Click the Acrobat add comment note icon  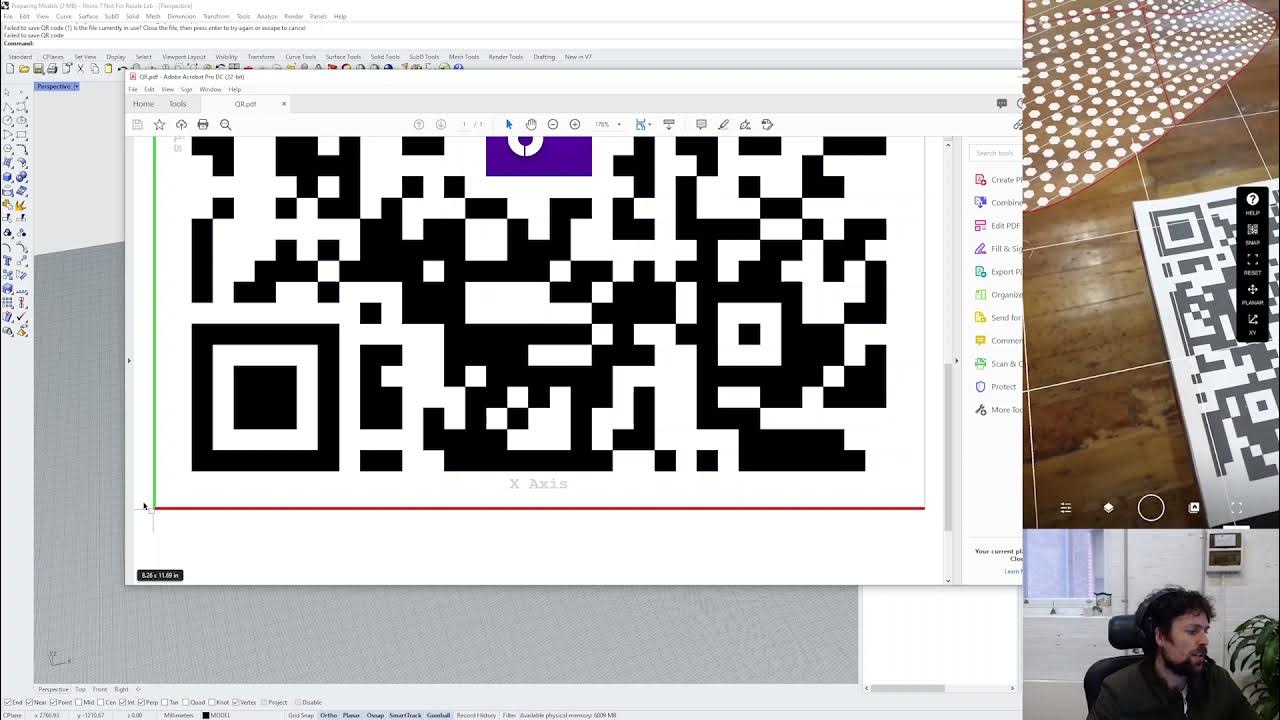pyautogui.click(x=701, y=124)
